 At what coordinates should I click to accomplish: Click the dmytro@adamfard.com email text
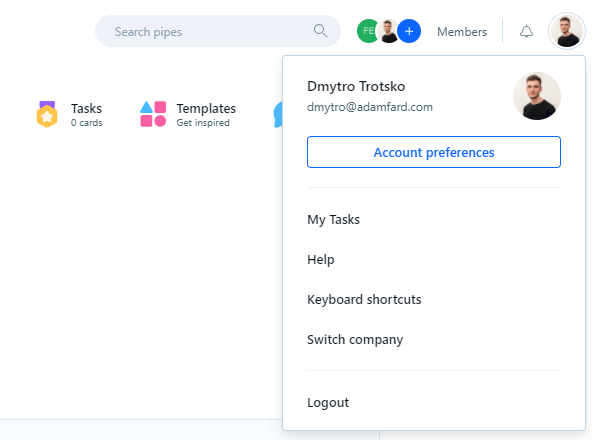[x=369, y=107]
